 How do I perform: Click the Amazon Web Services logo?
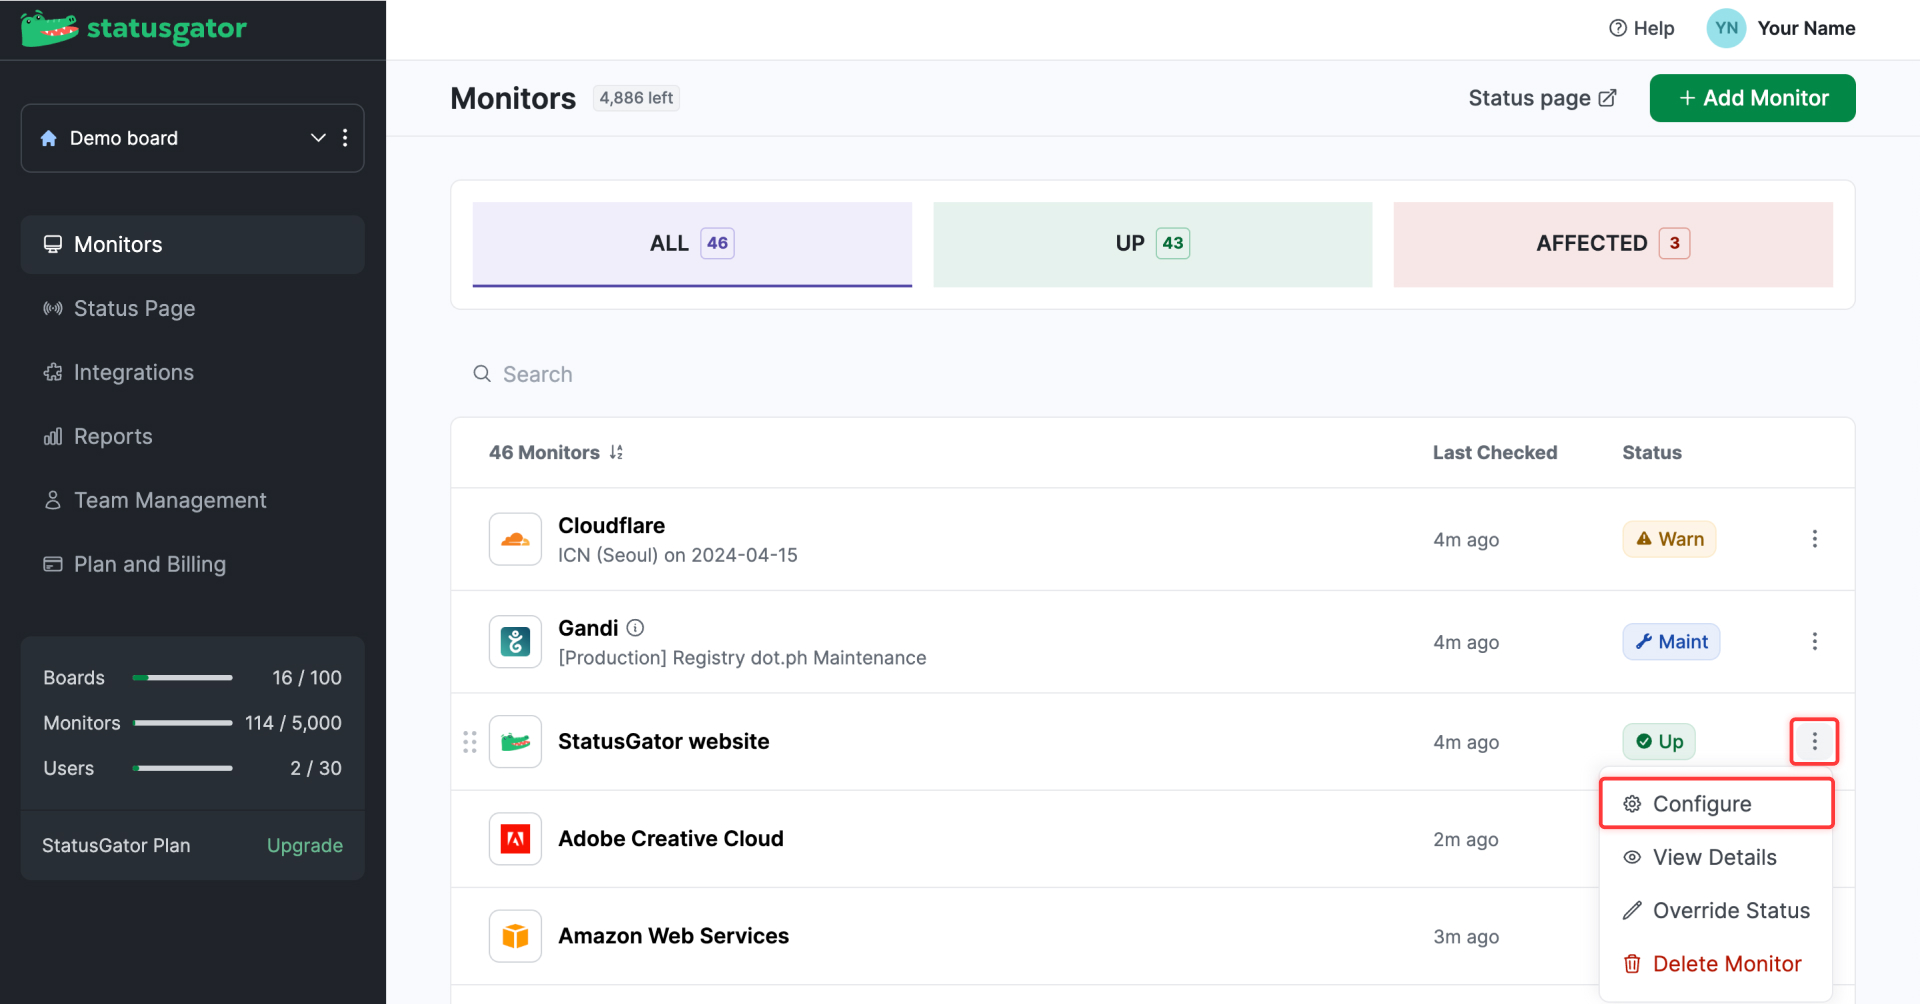(x=515, y=936)
